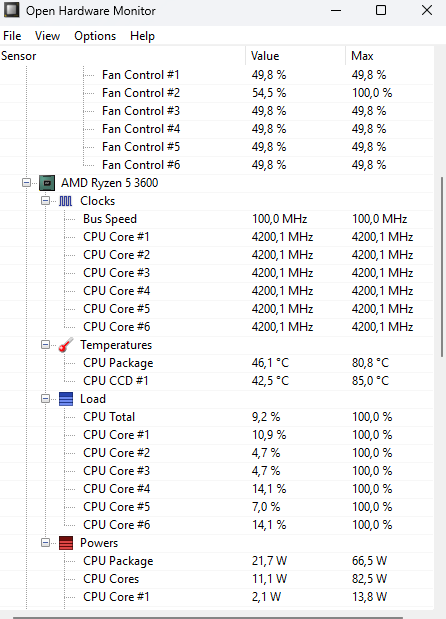Select the CPU Package temperature row
446x619 pixels.
tap(216, 363)
